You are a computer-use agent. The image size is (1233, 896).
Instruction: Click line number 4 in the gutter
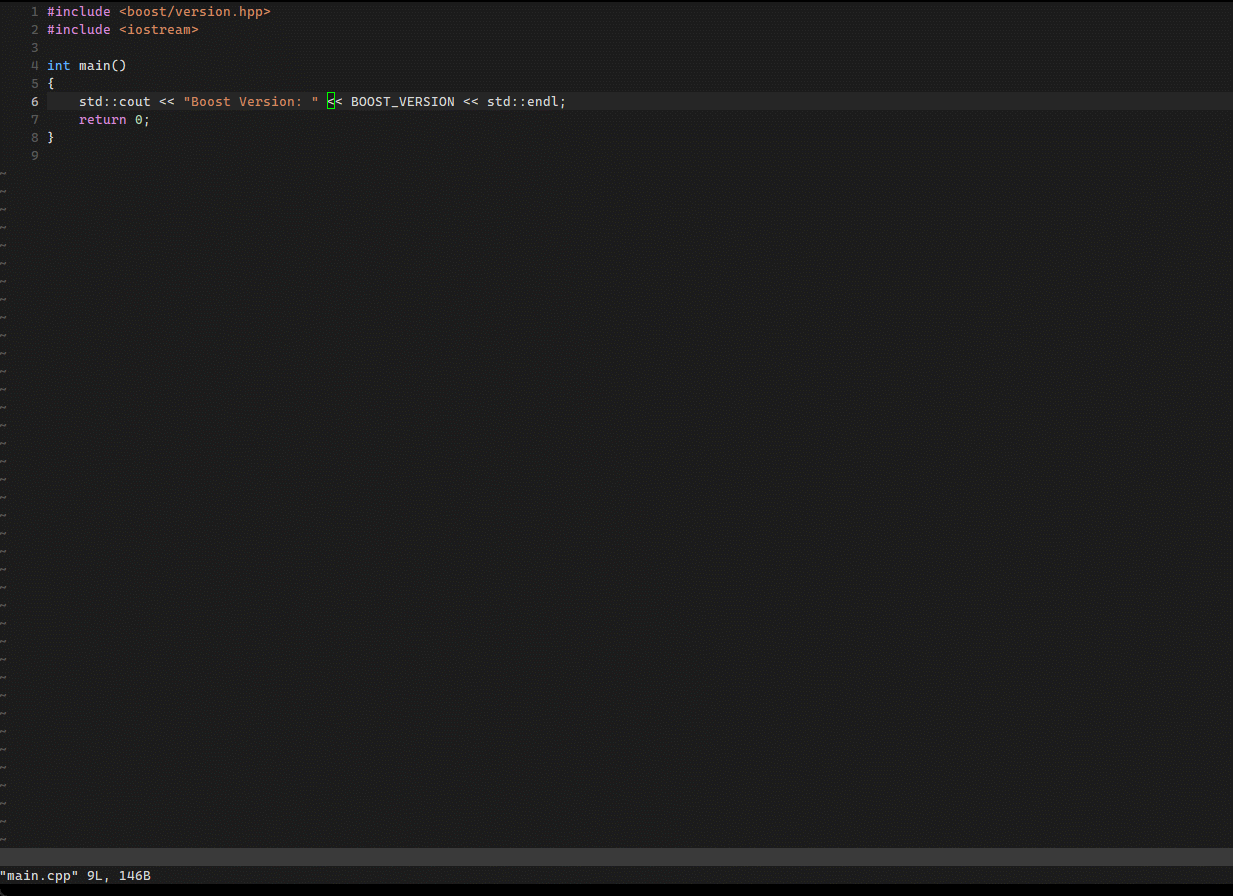[x=34, y=65]
